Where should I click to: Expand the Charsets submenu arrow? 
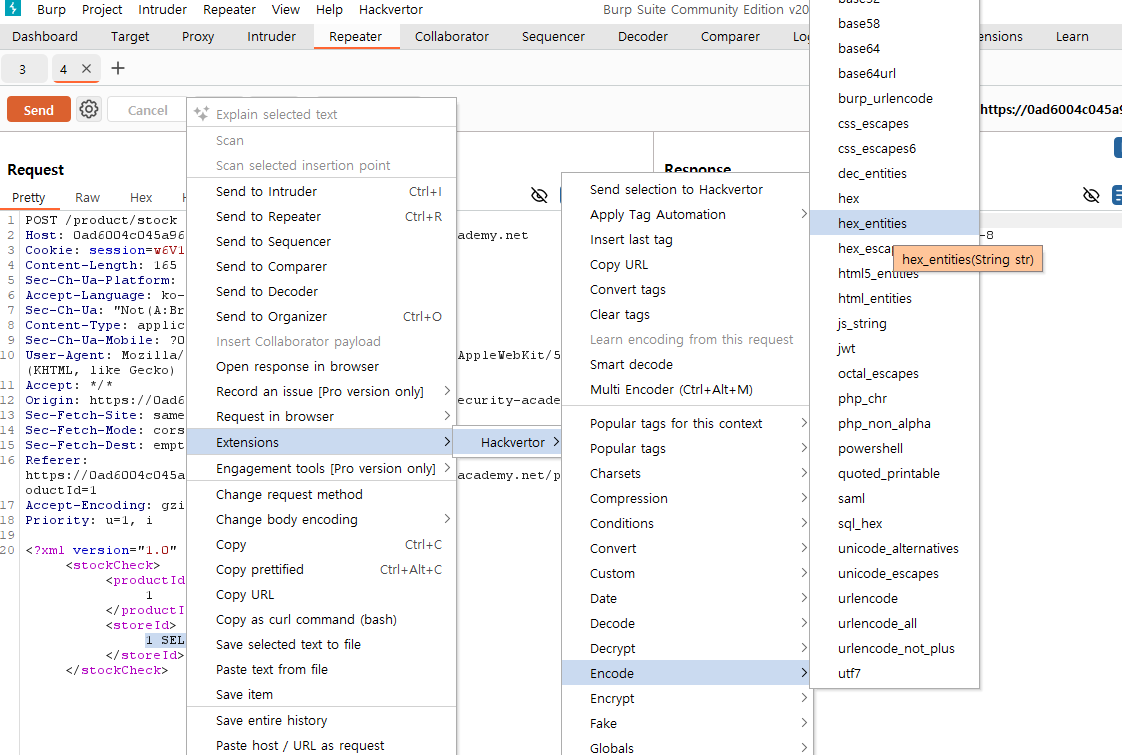coord(804,473)
